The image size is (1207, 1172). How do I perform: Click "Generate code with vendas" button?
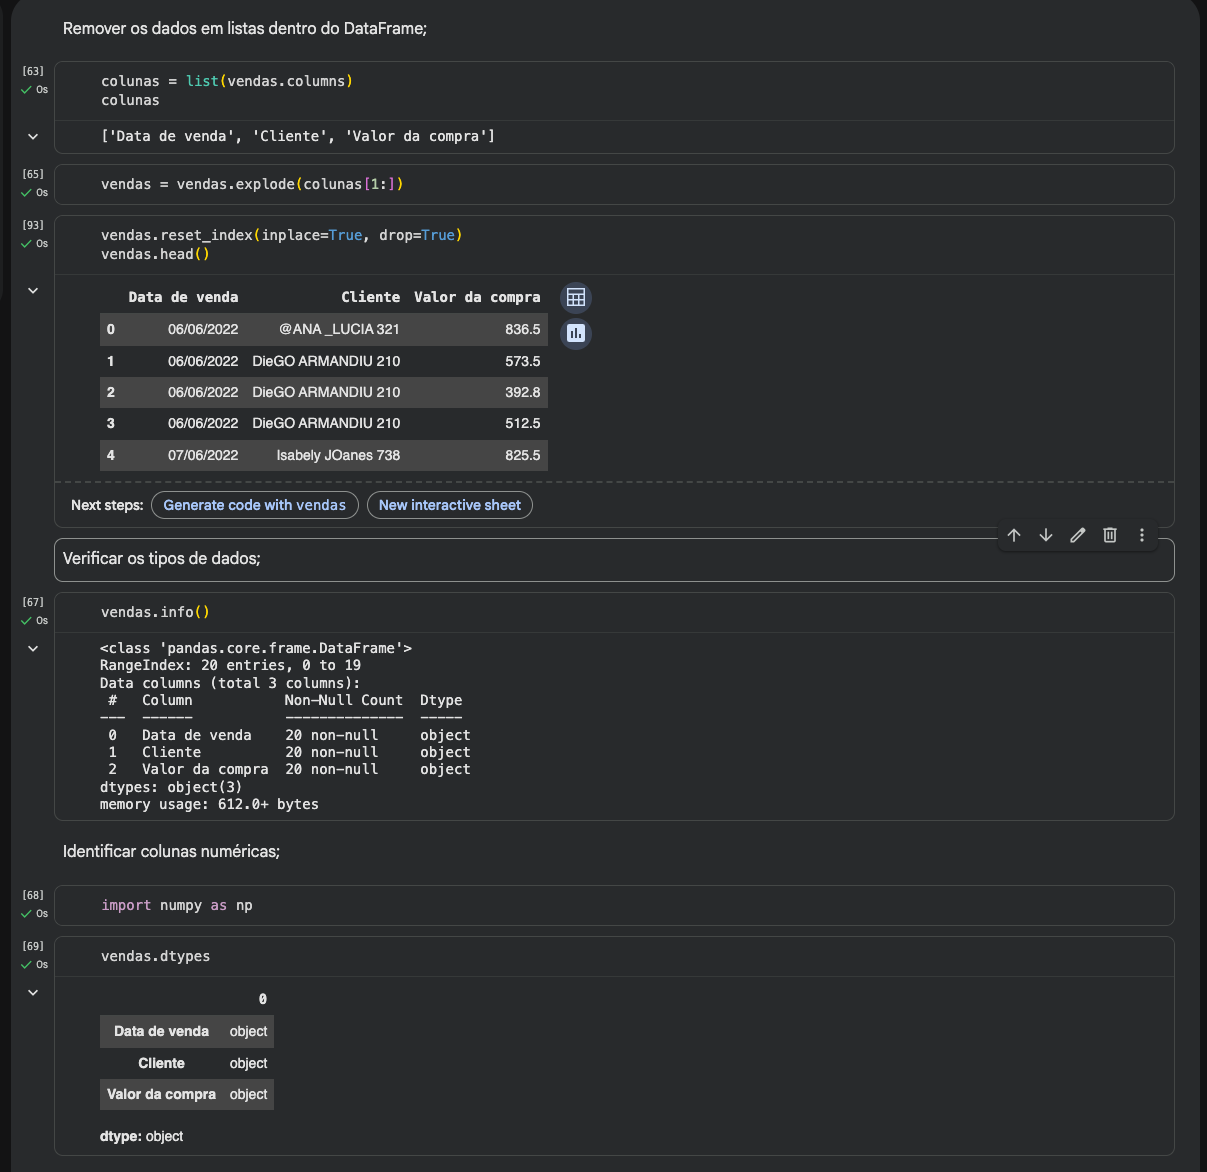coord(254,505)
